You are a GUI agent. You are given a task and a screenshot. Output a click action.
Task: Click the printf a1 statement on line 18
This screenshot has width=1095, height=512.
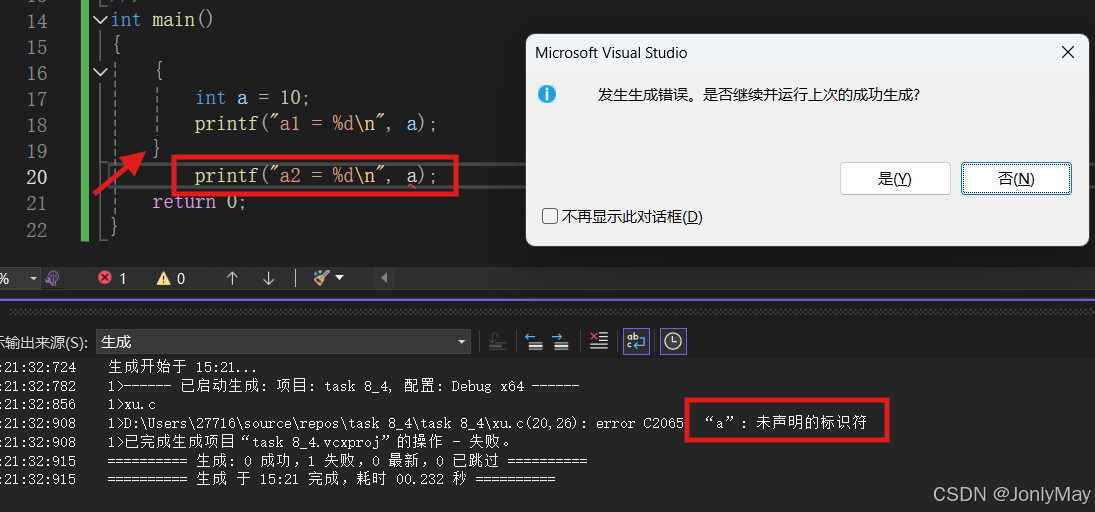point(316,124)
